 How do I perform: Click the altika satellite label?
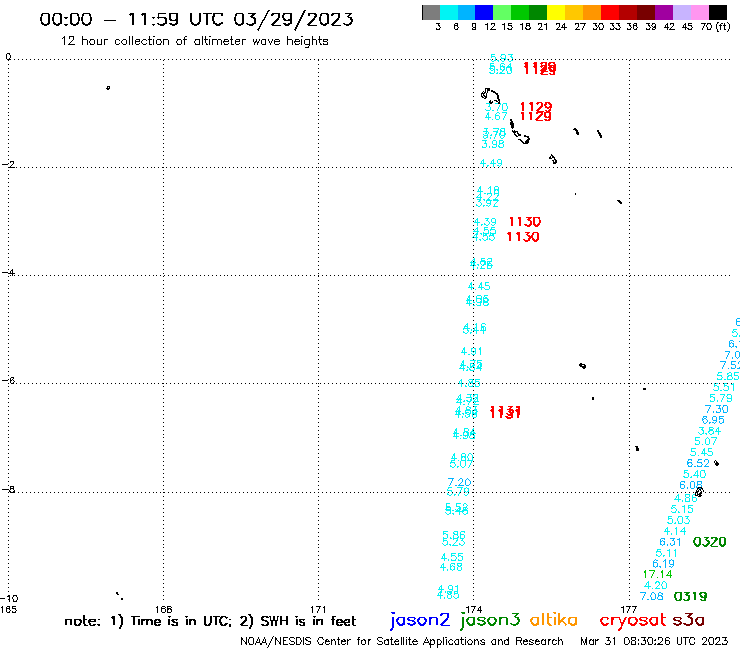(554, 620)
